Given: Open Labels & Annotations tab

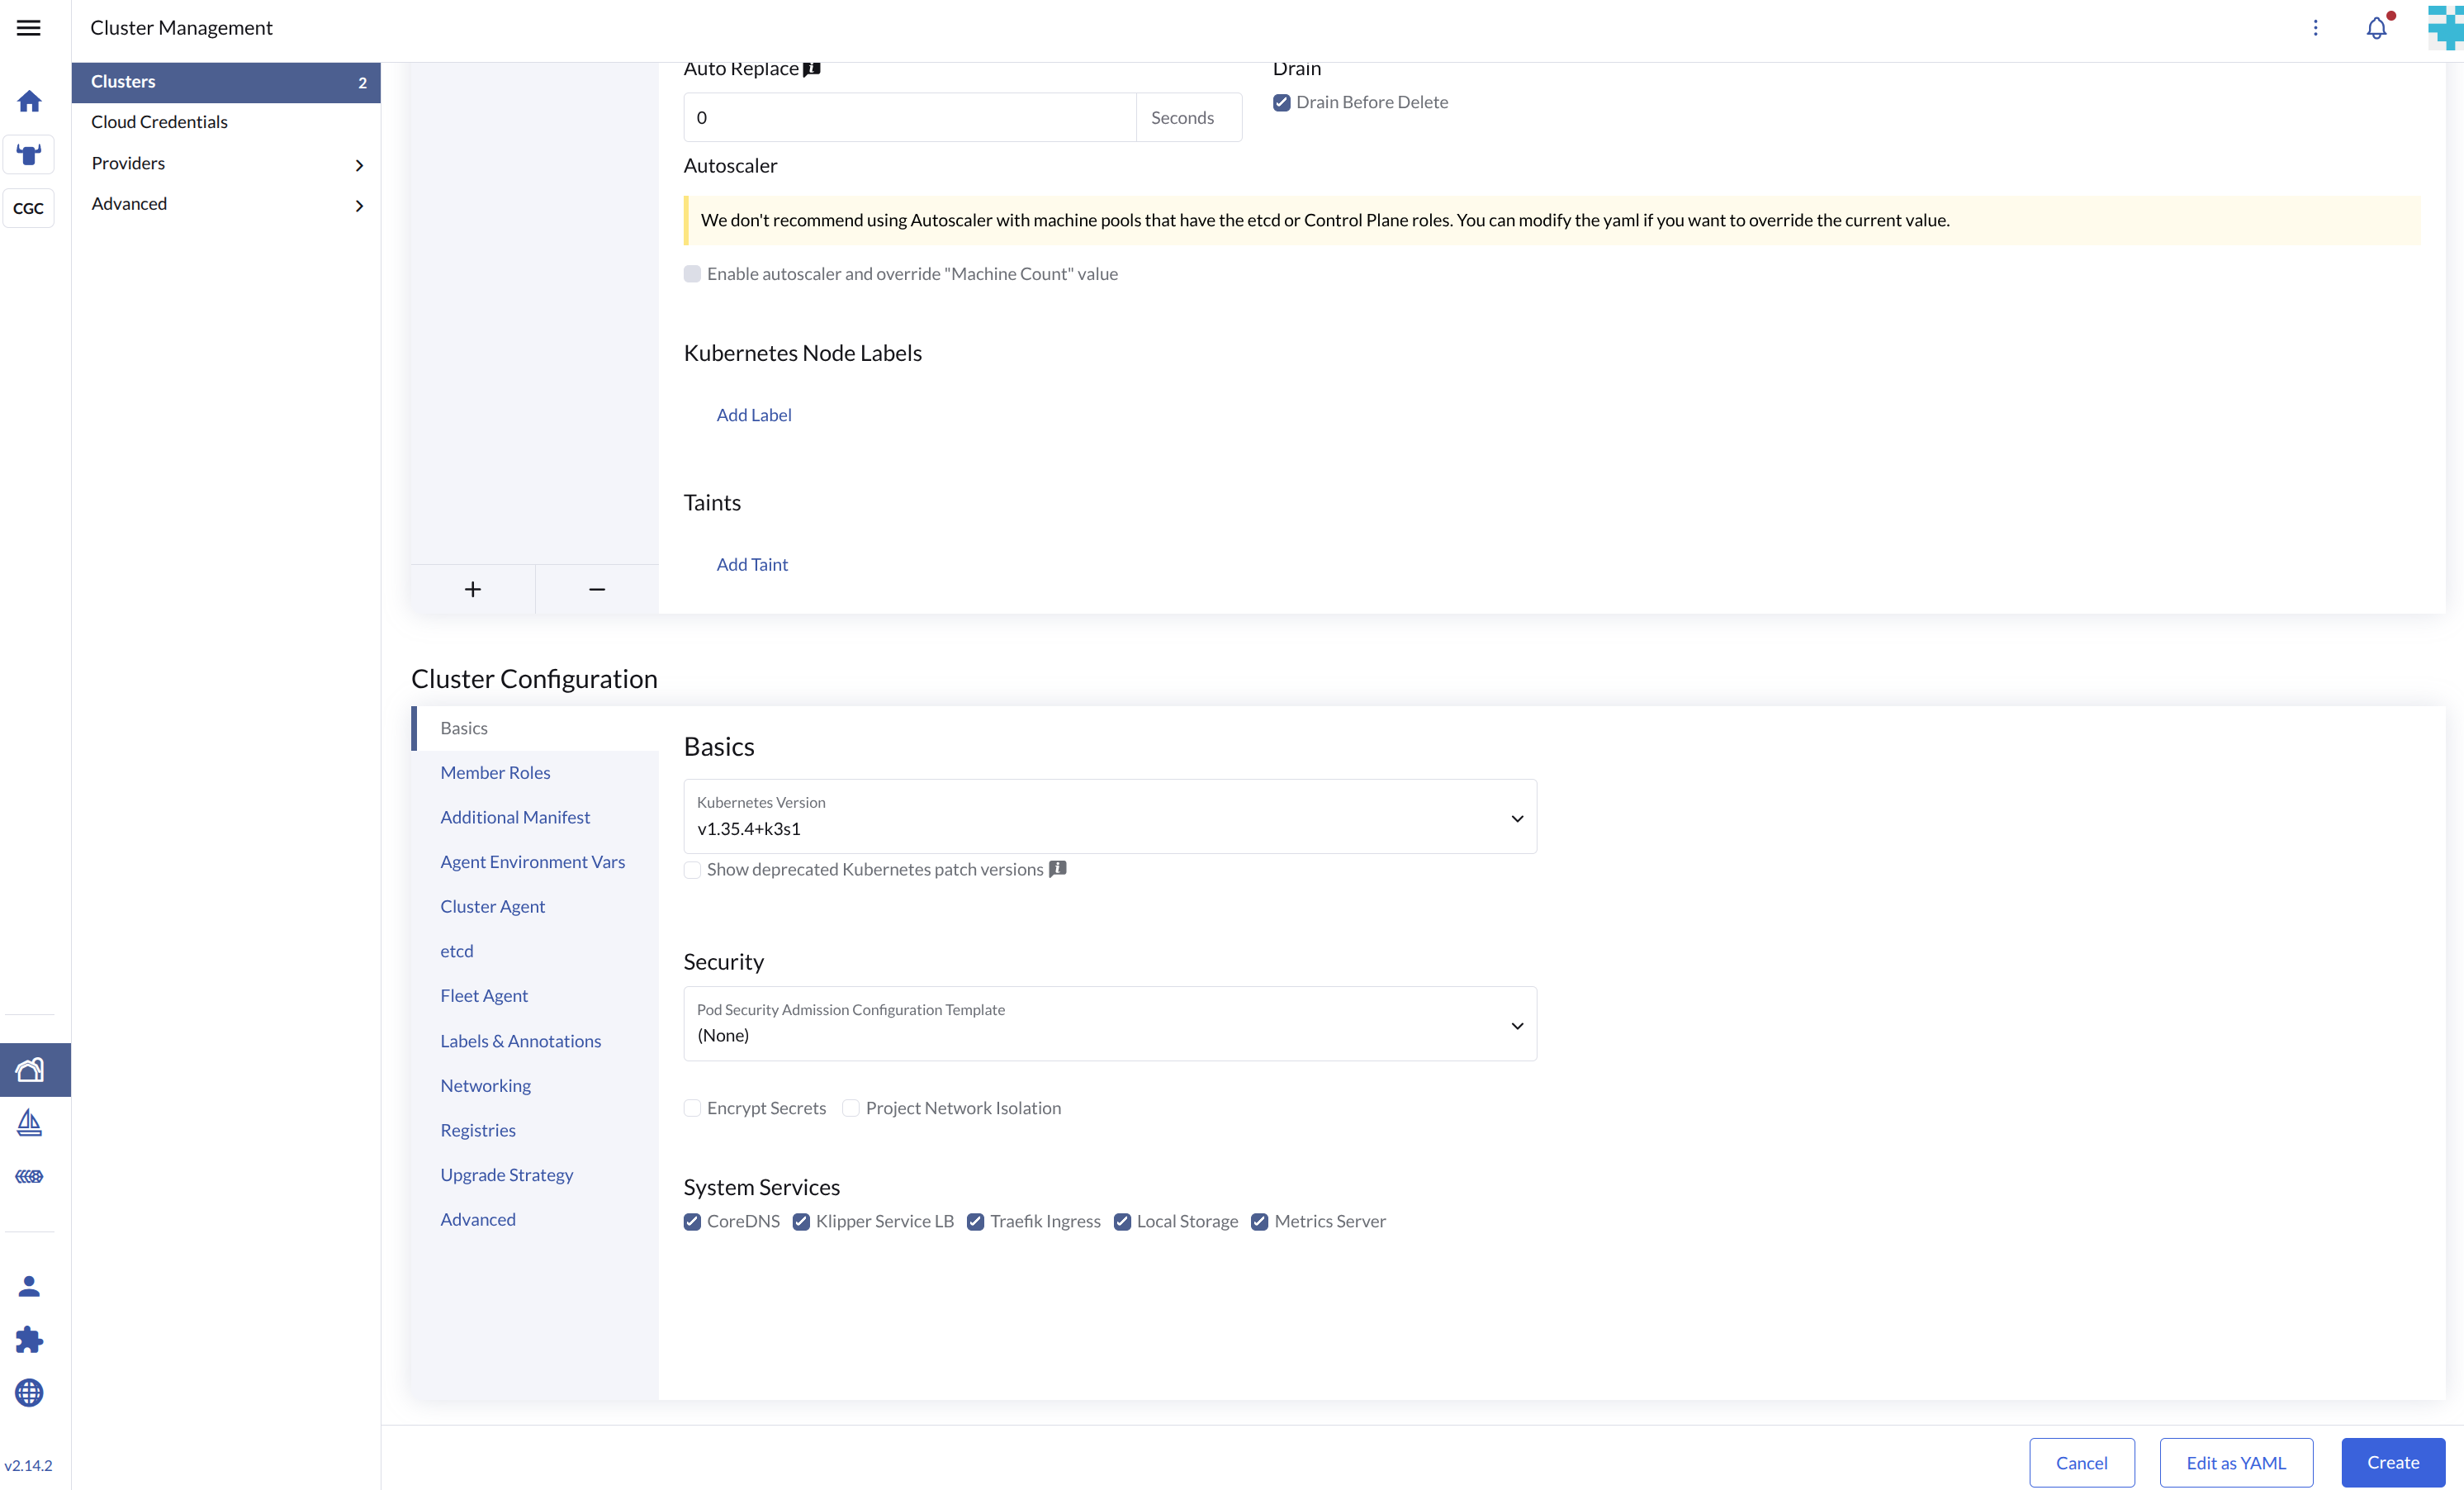Looking at the screenshot, I should pyautogui.click(x=521, y=1041).
